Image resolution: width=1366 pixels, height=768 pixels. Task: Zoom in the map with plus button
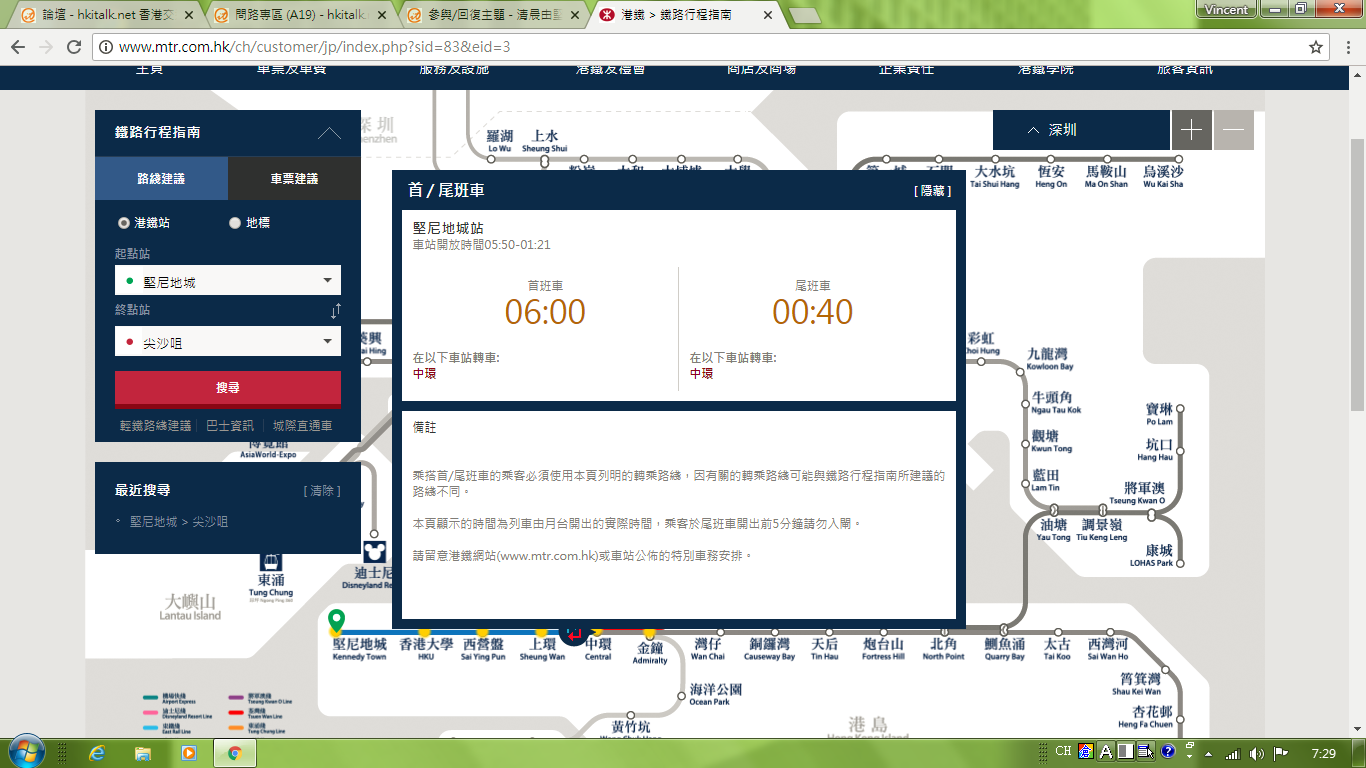pos(1191,130)
